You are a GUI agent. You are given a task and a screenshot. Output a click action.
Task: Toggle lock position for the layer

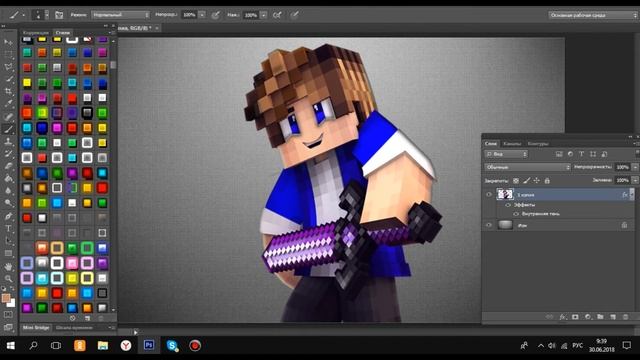pos(537,180)
